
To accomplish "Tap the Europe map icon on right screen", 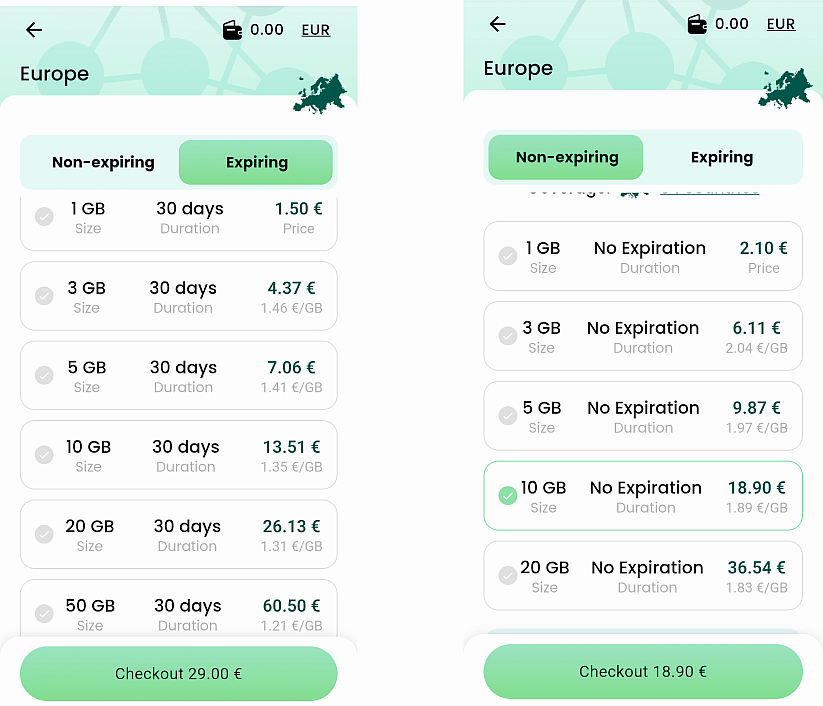I will (x=784, y=88).
